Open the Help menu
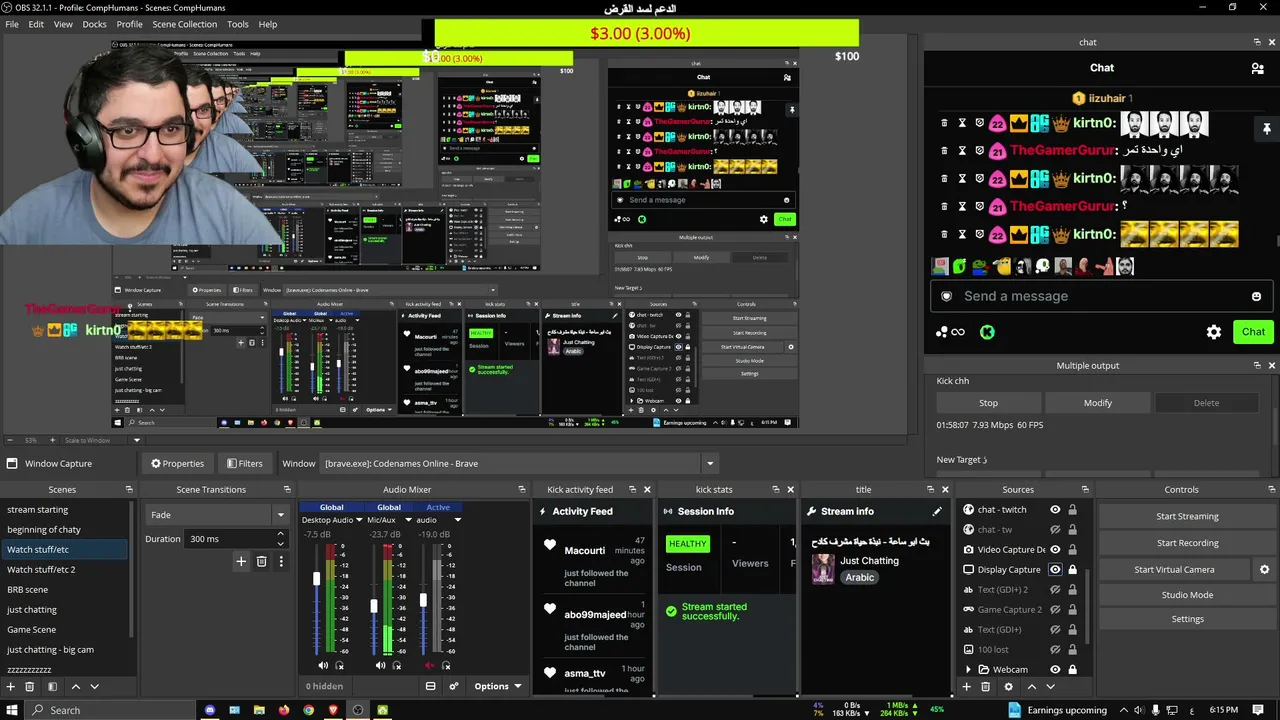The height and width of the screenshot is (720, 1280). [268, 24]
